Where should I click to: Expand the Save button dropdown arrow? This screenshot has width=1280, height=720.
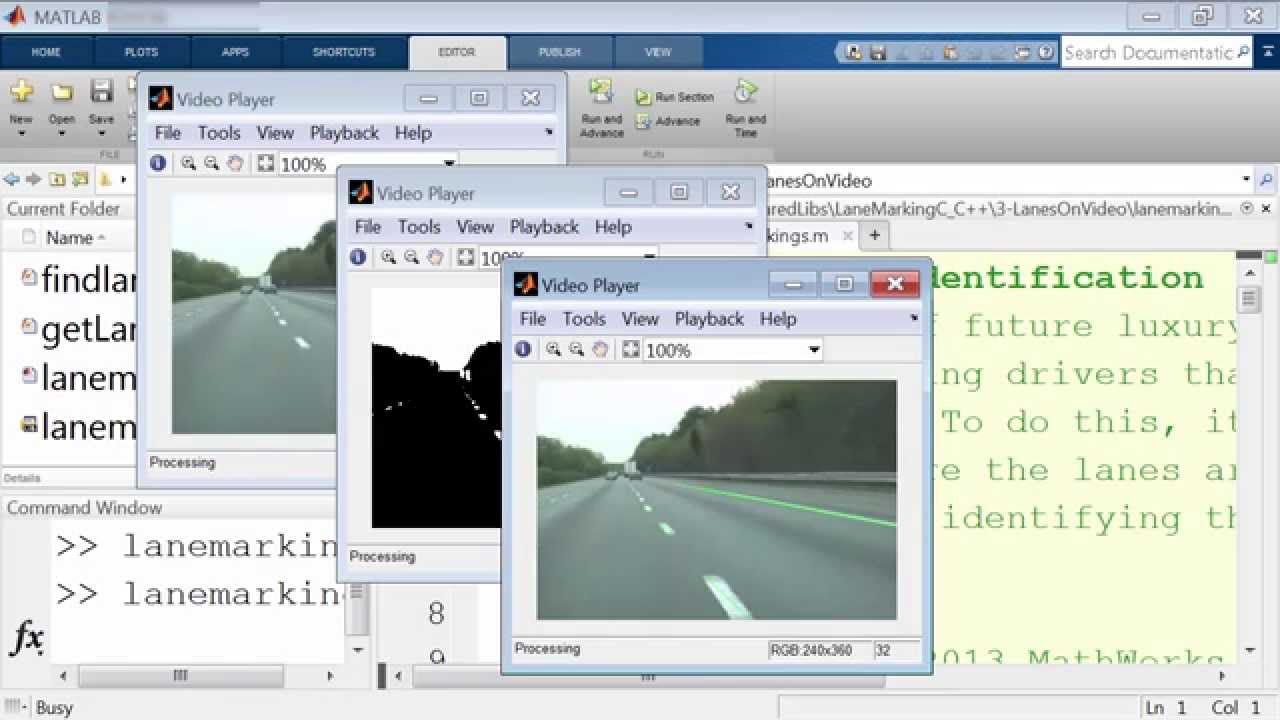pos(101,133)
